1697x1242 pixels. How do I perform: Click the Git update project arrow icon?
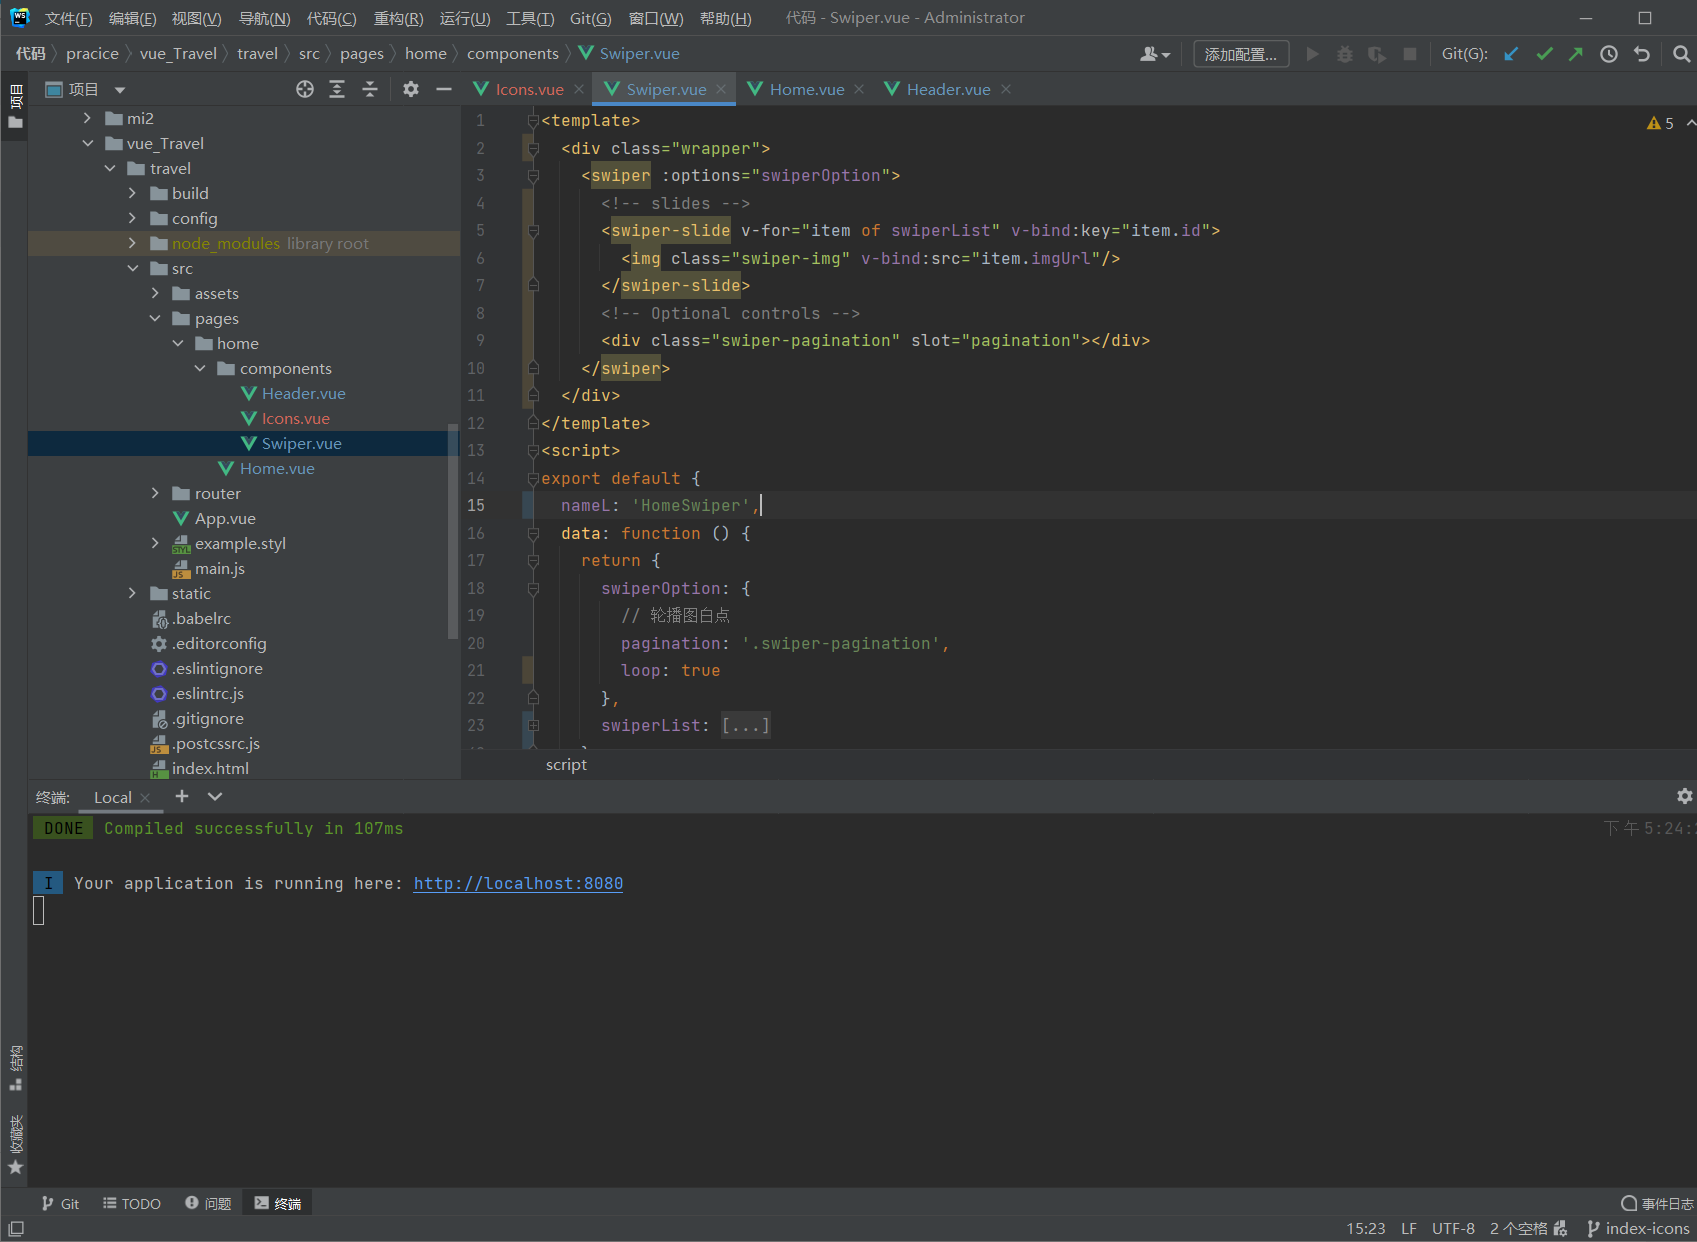pyautogui.click(x=1511, y=54)
